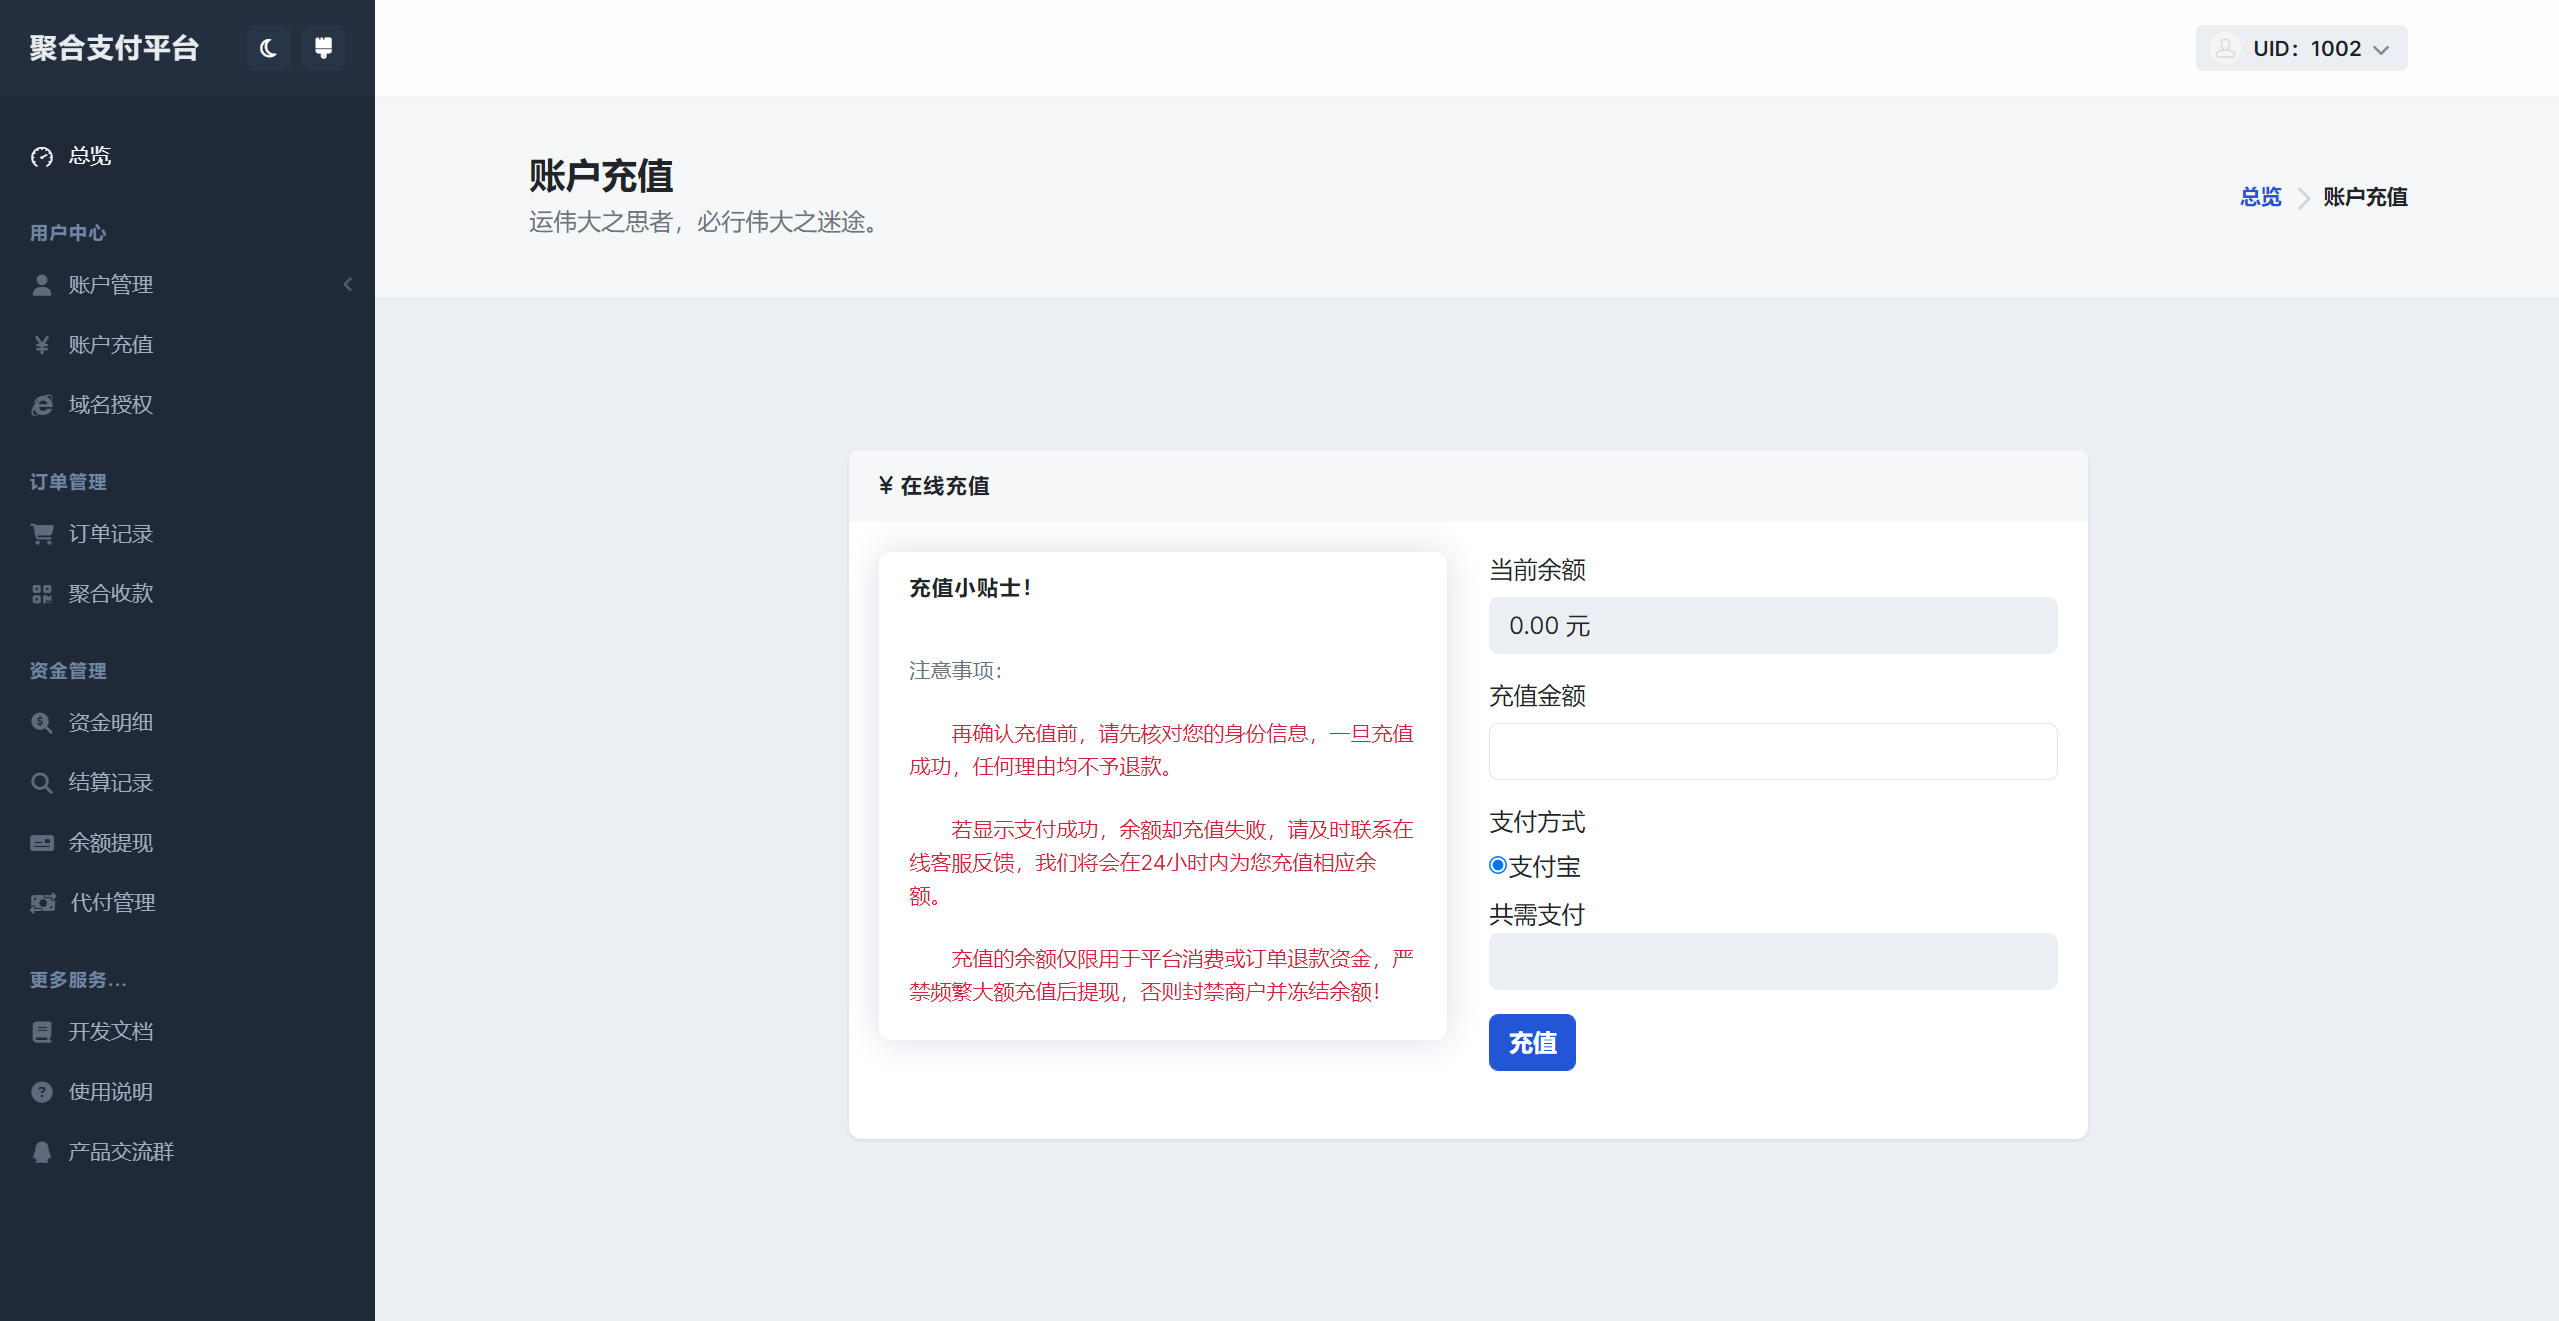Open 结算记录 menu item
This screenshot has width=2559, height=1321.
tap(110, 783)
